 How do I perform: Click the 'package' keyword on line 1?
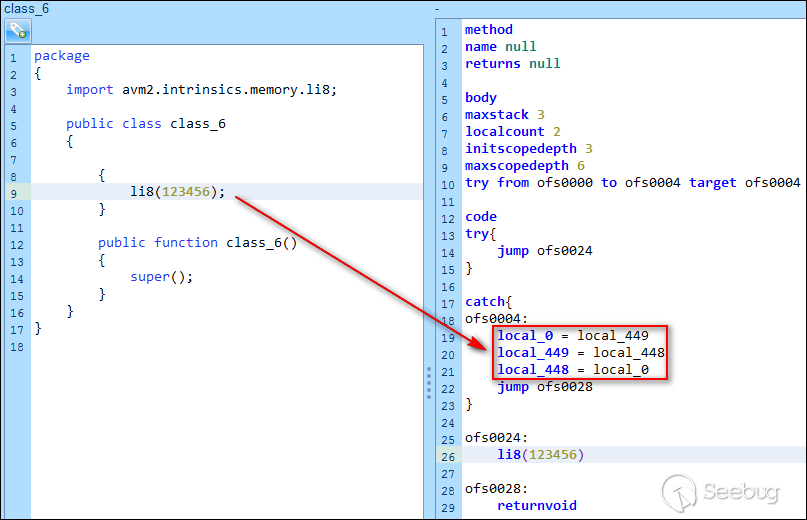[x=62, y=56]
